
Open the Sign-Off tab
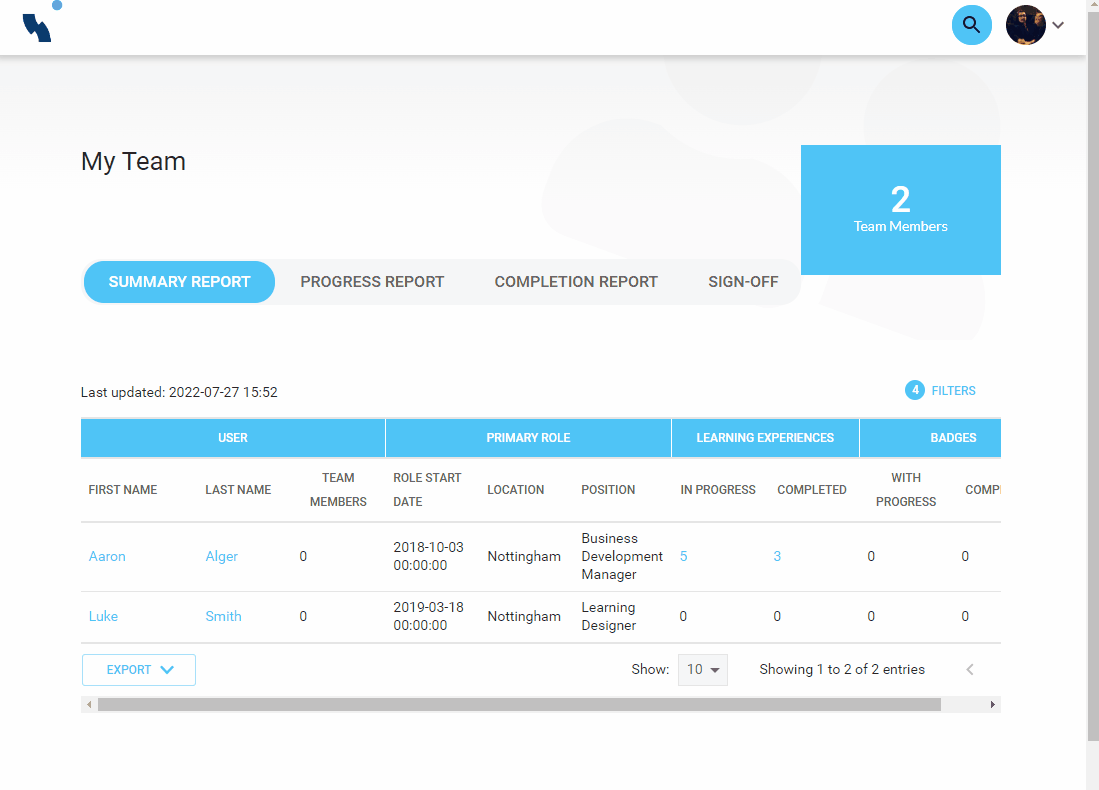(x=743, y=282)
